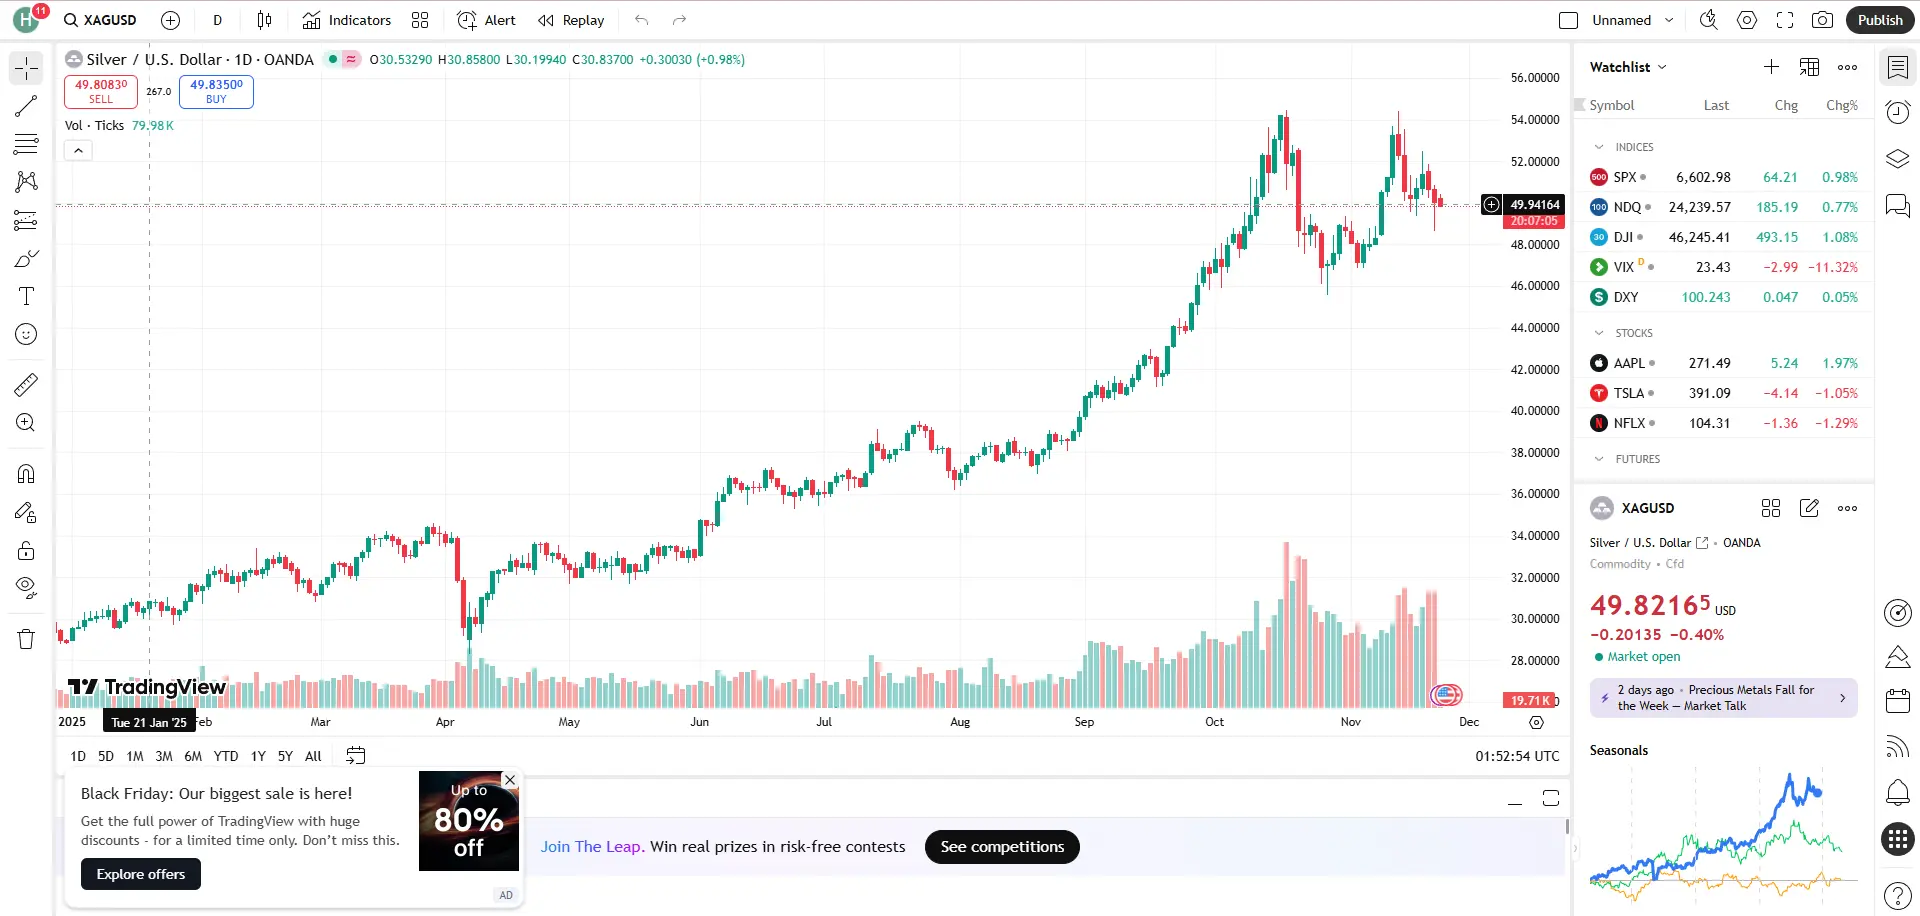The image size is (1920, 916).
Task: Take a chart snapshot with camera icon
Action: click(x=1822, y=19)
